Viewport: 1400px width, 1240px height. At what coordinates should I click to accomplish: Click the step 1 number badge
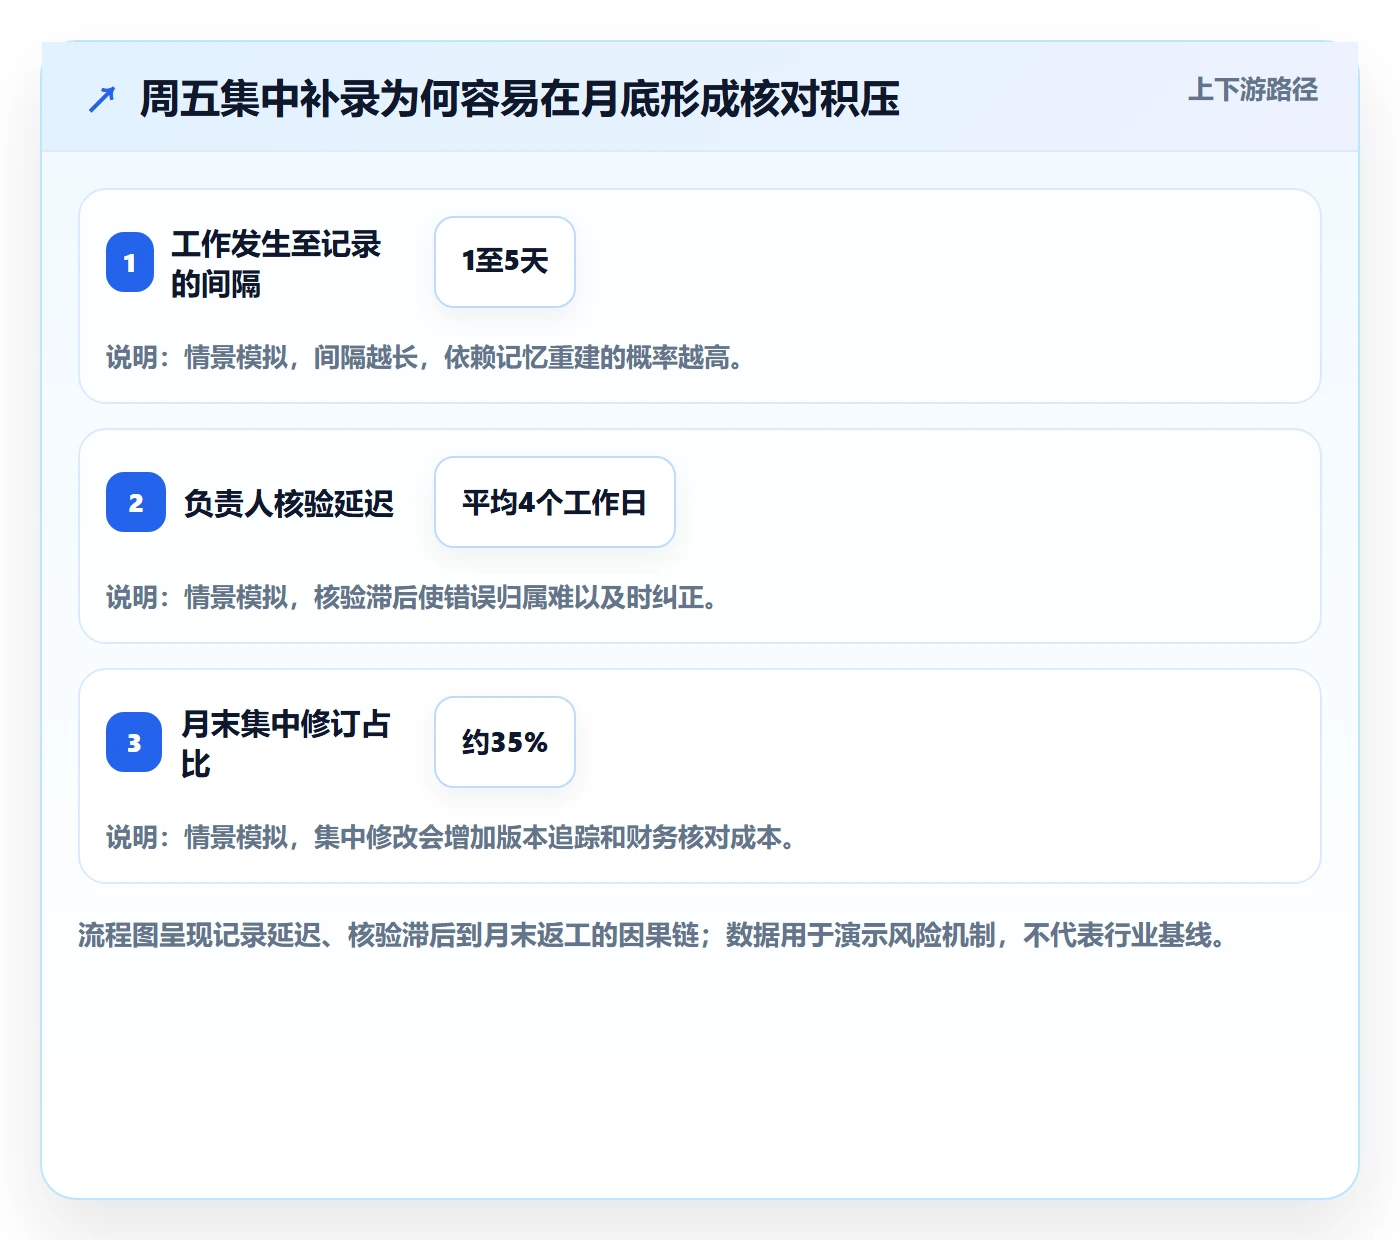130,262
